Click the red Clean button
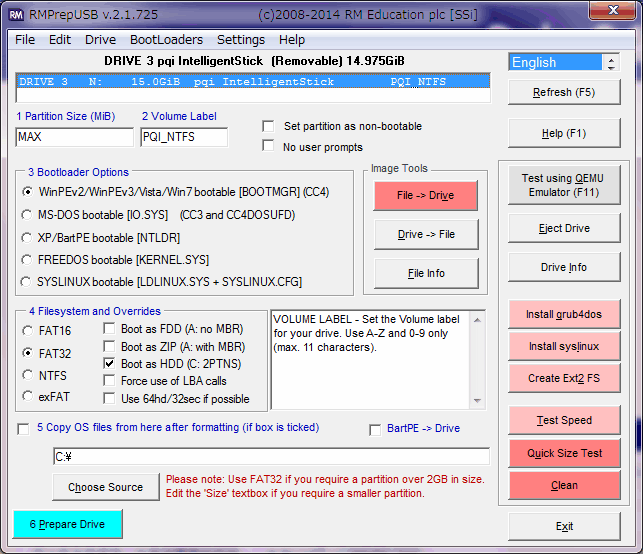Viewport: 643px width, 554px height. (x=564, y=485)
